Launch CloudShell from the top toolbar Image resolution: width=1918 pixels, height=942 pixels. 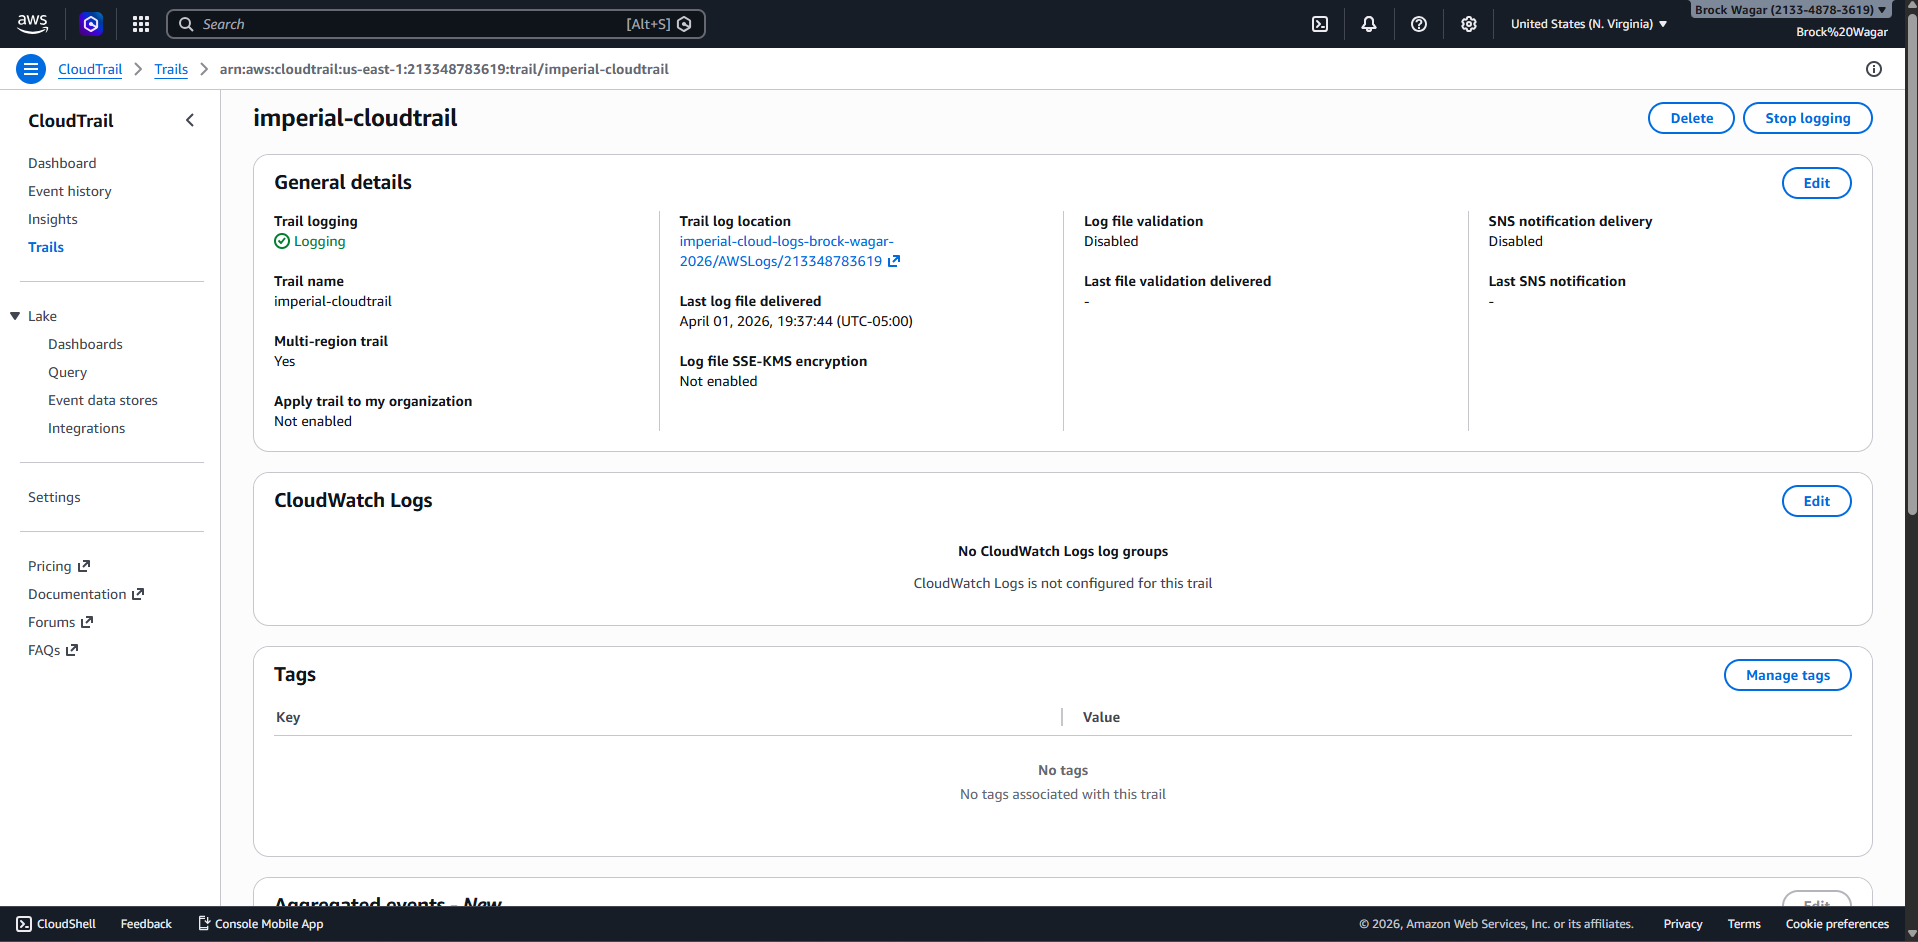click(x=1320, y=23)
